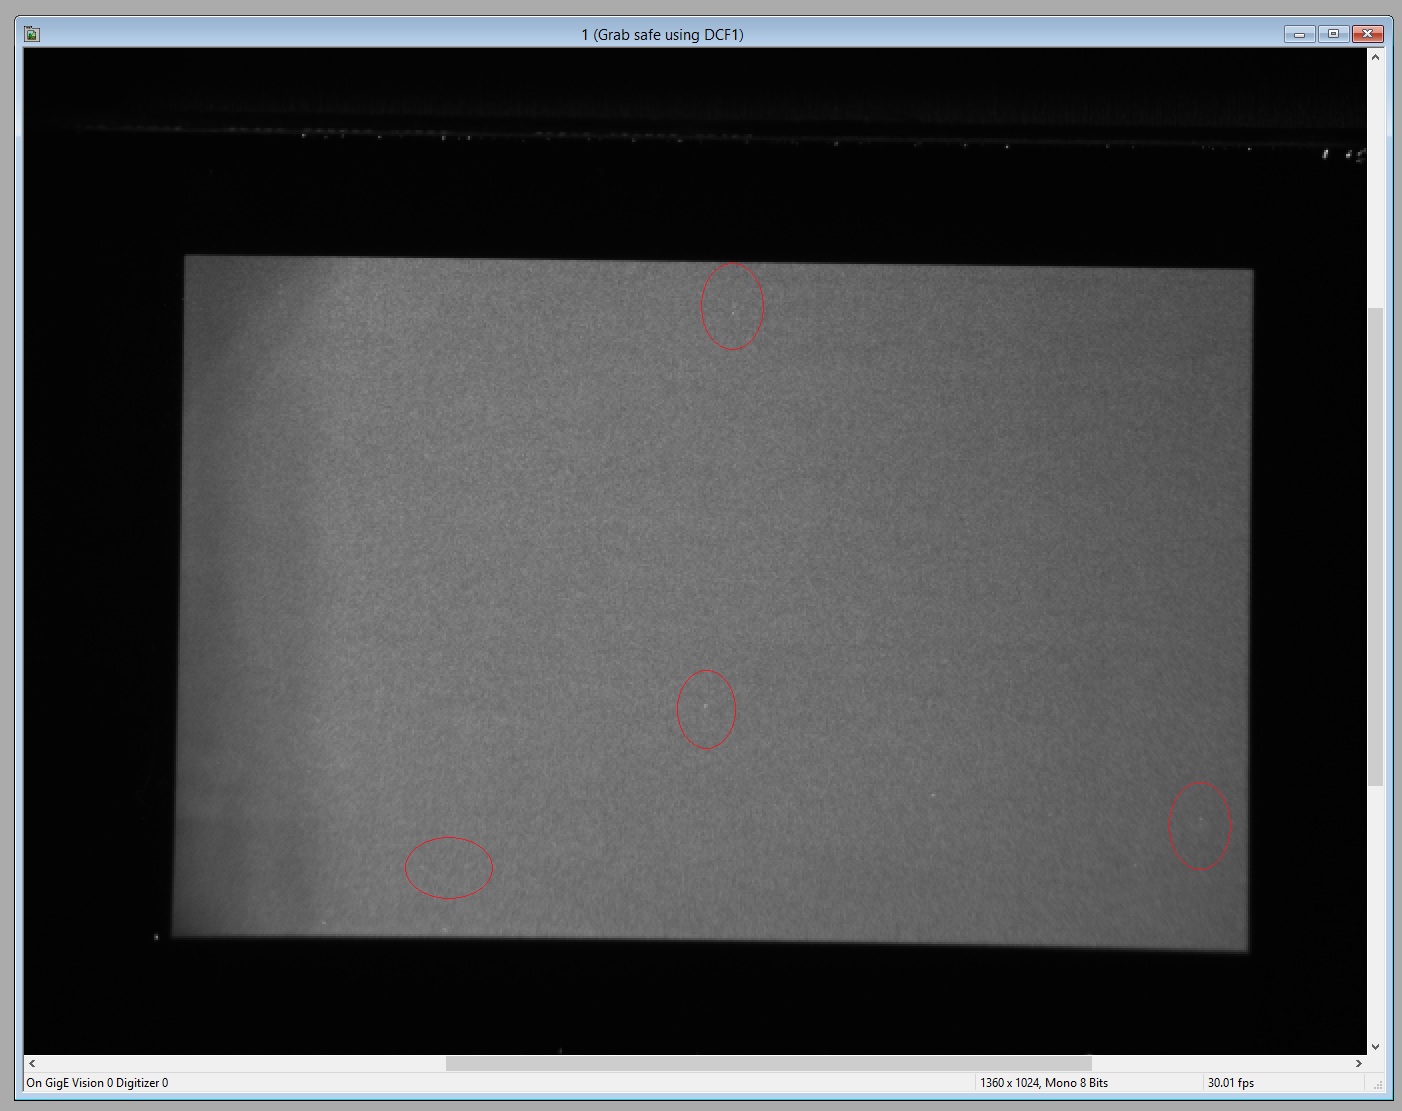Image resolution: width=1402 pixels, height=1111 pixels.
Task: Click the '30.01 fps' status entry
Action: tap(1231, 1083)
